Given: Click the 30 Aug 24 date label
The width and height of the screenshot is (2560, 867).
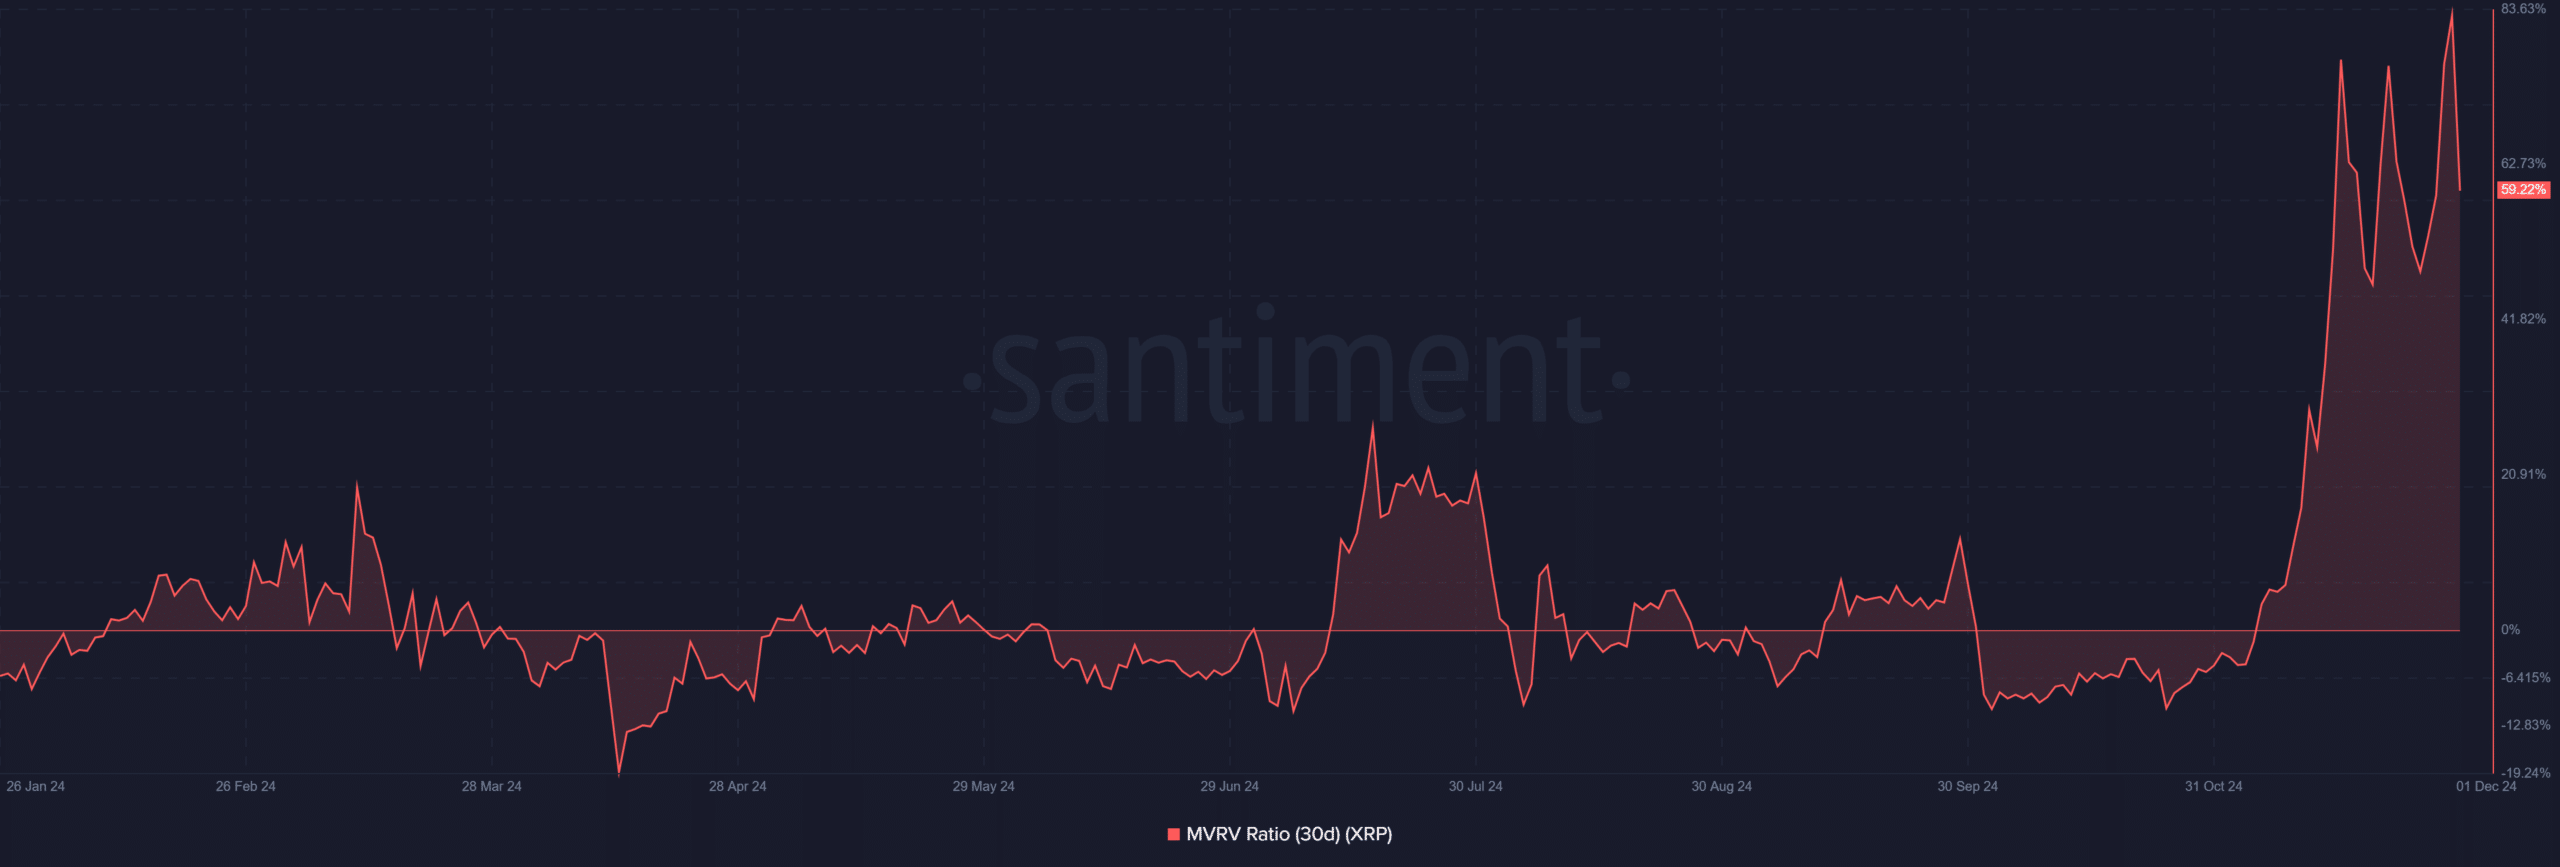Looking at the screenshot, I should tap(1721, 786).
